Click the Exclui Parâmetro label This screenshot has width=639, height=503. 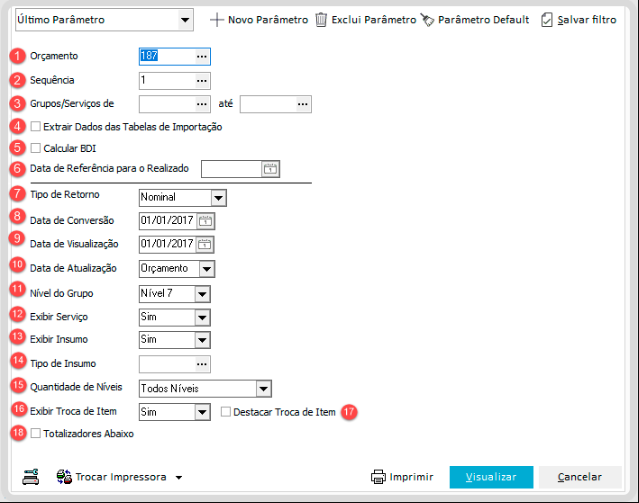(x=374, y=20)
